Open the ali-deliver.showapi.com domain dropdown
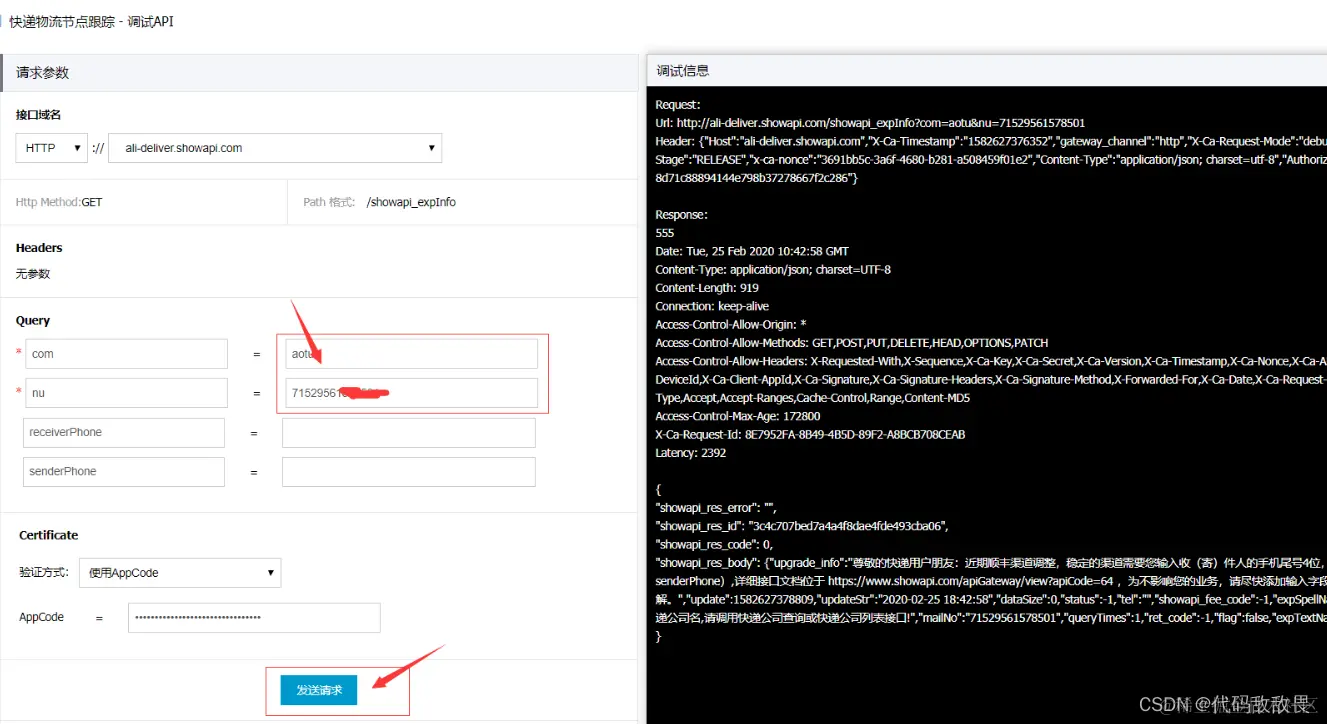 (x=275, y=148)
